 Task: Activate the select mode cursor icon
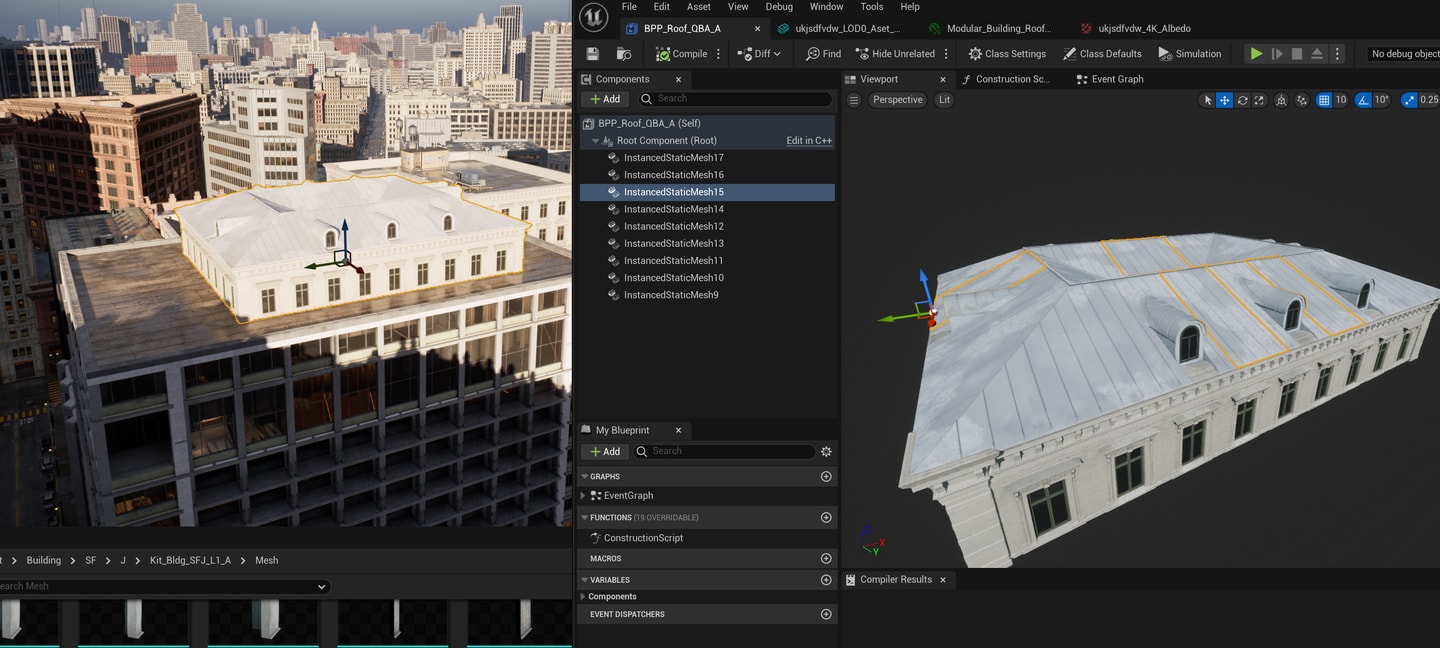(x=1208, y=100)
